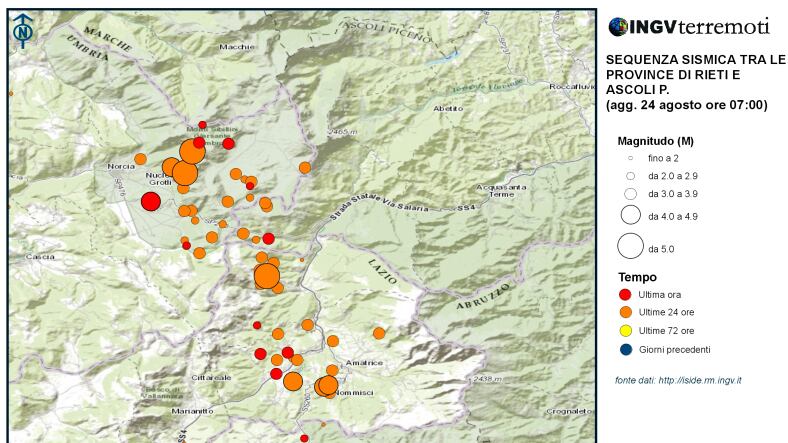Click the orange 'Ultime 24 ore' legend dot
The height and width of the screenshot is (443, 788).
tap(625, 312)
